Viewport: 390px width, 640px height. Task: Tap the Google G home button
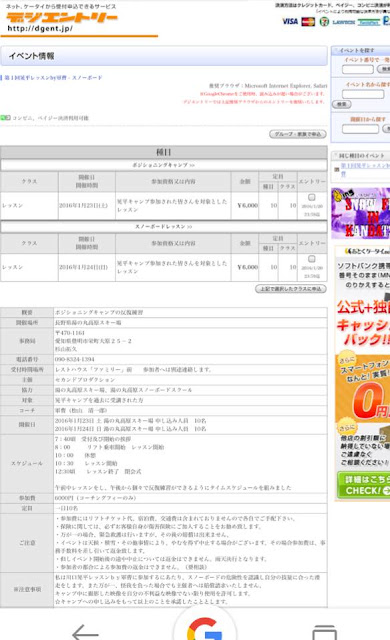[x=204, y=629]
